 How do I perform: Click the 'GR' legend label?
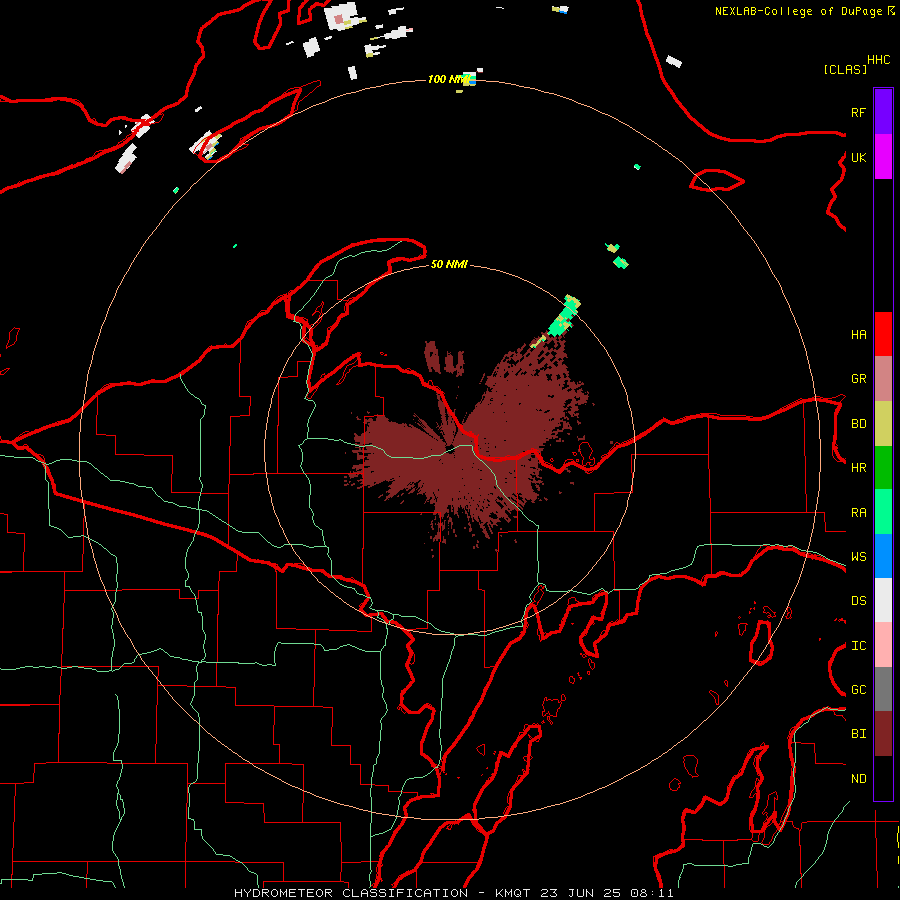coord(859,379)
